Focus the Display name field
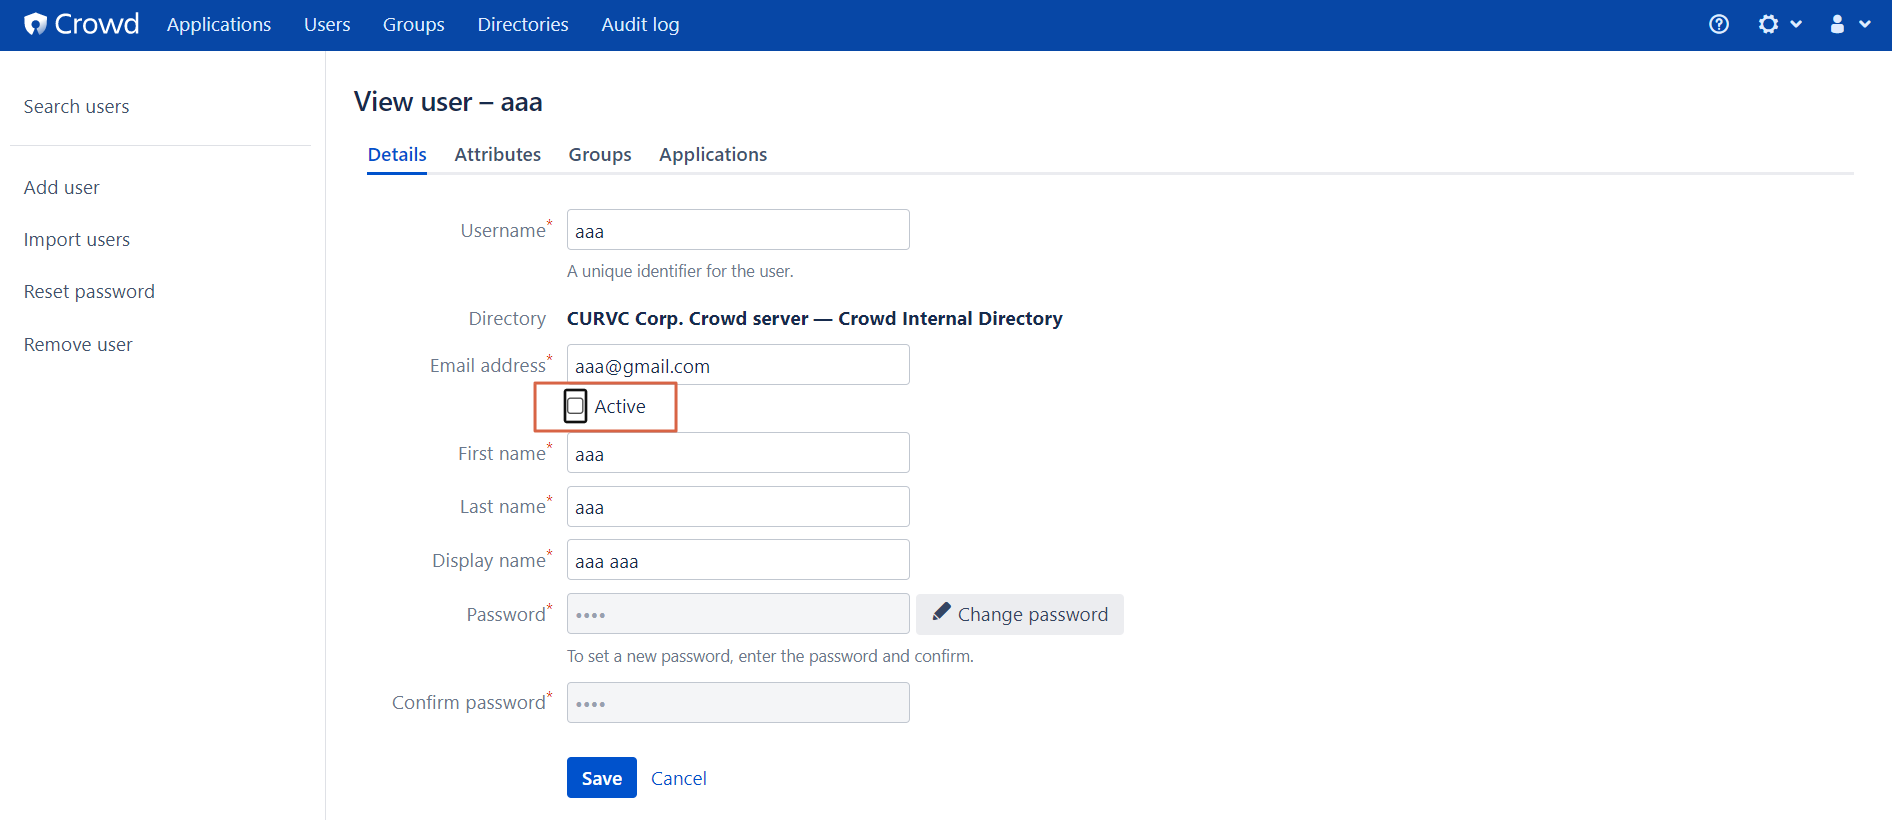The image size is (1892, 820). pyautogui.click(x=738, y=560)
